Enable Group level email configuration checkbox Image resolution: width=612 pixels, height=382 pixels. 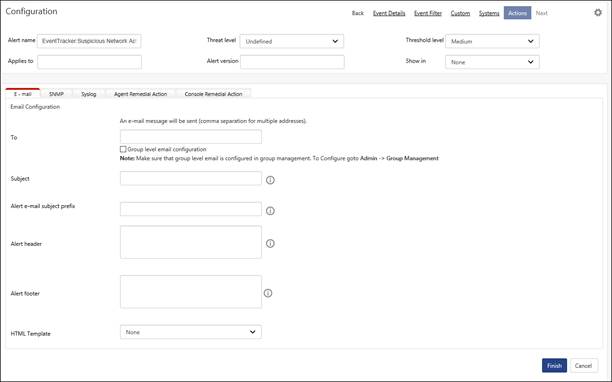(x=123, y=149)
